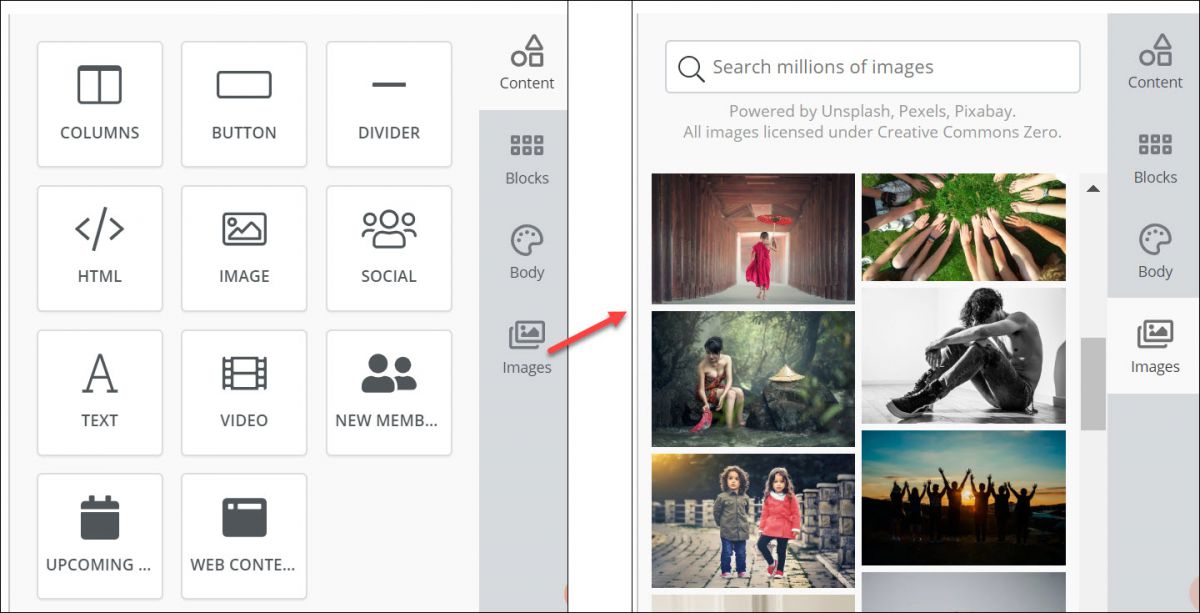Select the Columns content block
The width and height of the screenshot is (1200, 613).
(99, 104)
